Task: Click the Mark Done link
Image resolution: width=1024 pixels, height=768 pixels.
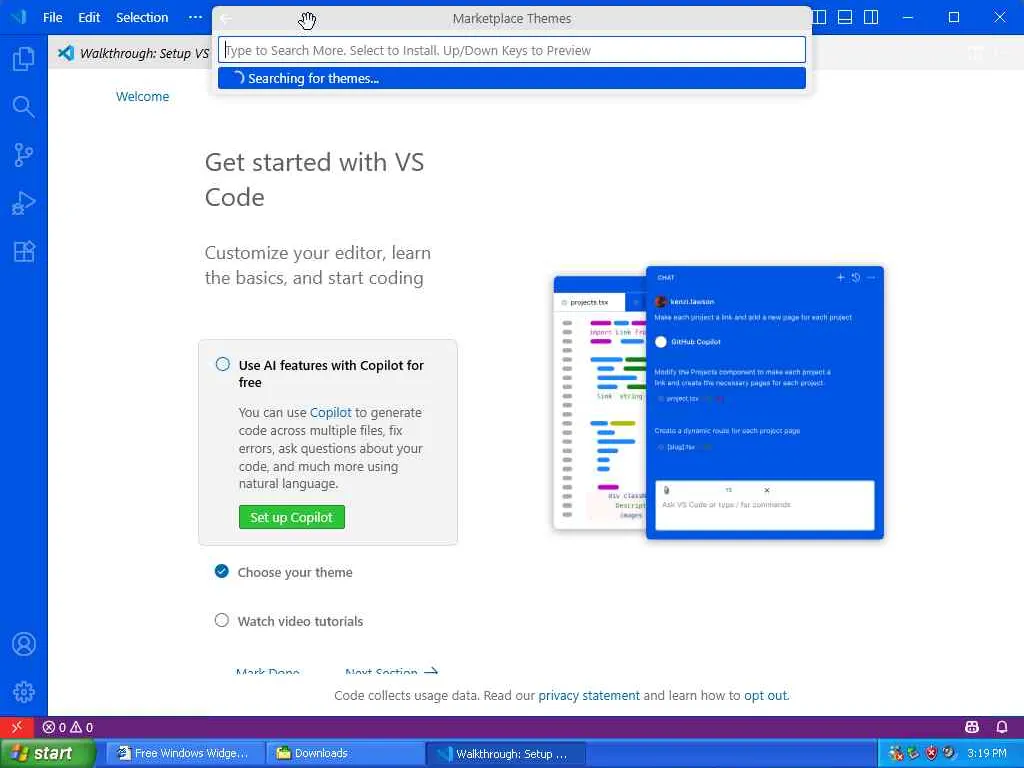Action: click(268, 671)
